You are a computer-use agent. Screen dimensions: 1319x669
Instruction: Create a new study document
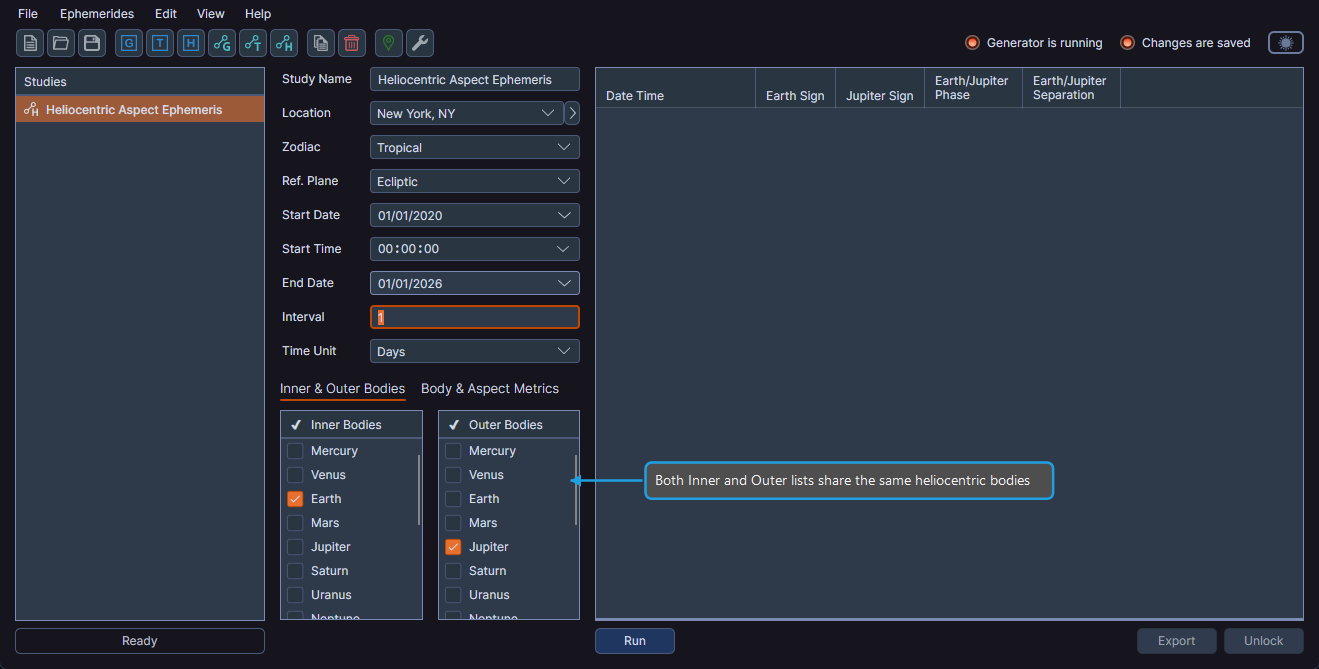pos(29,43)
